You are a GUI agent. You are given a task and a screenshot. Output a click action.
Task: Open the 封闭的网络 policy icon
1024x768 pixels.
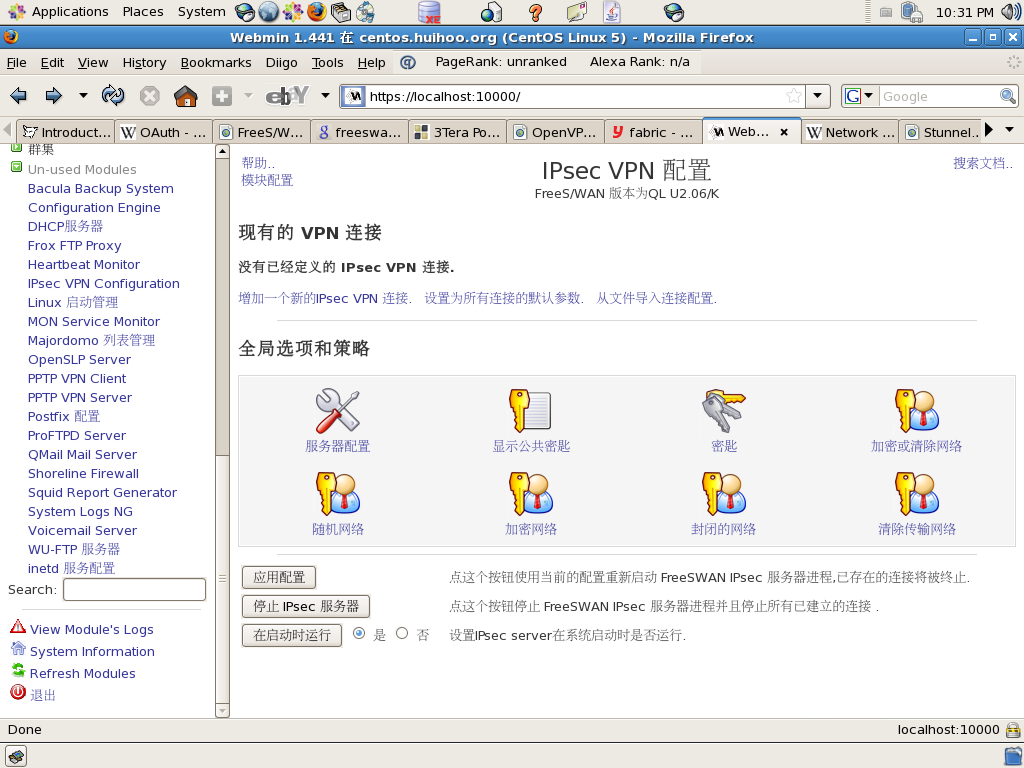pyautogui.click(x=723, y=493)
